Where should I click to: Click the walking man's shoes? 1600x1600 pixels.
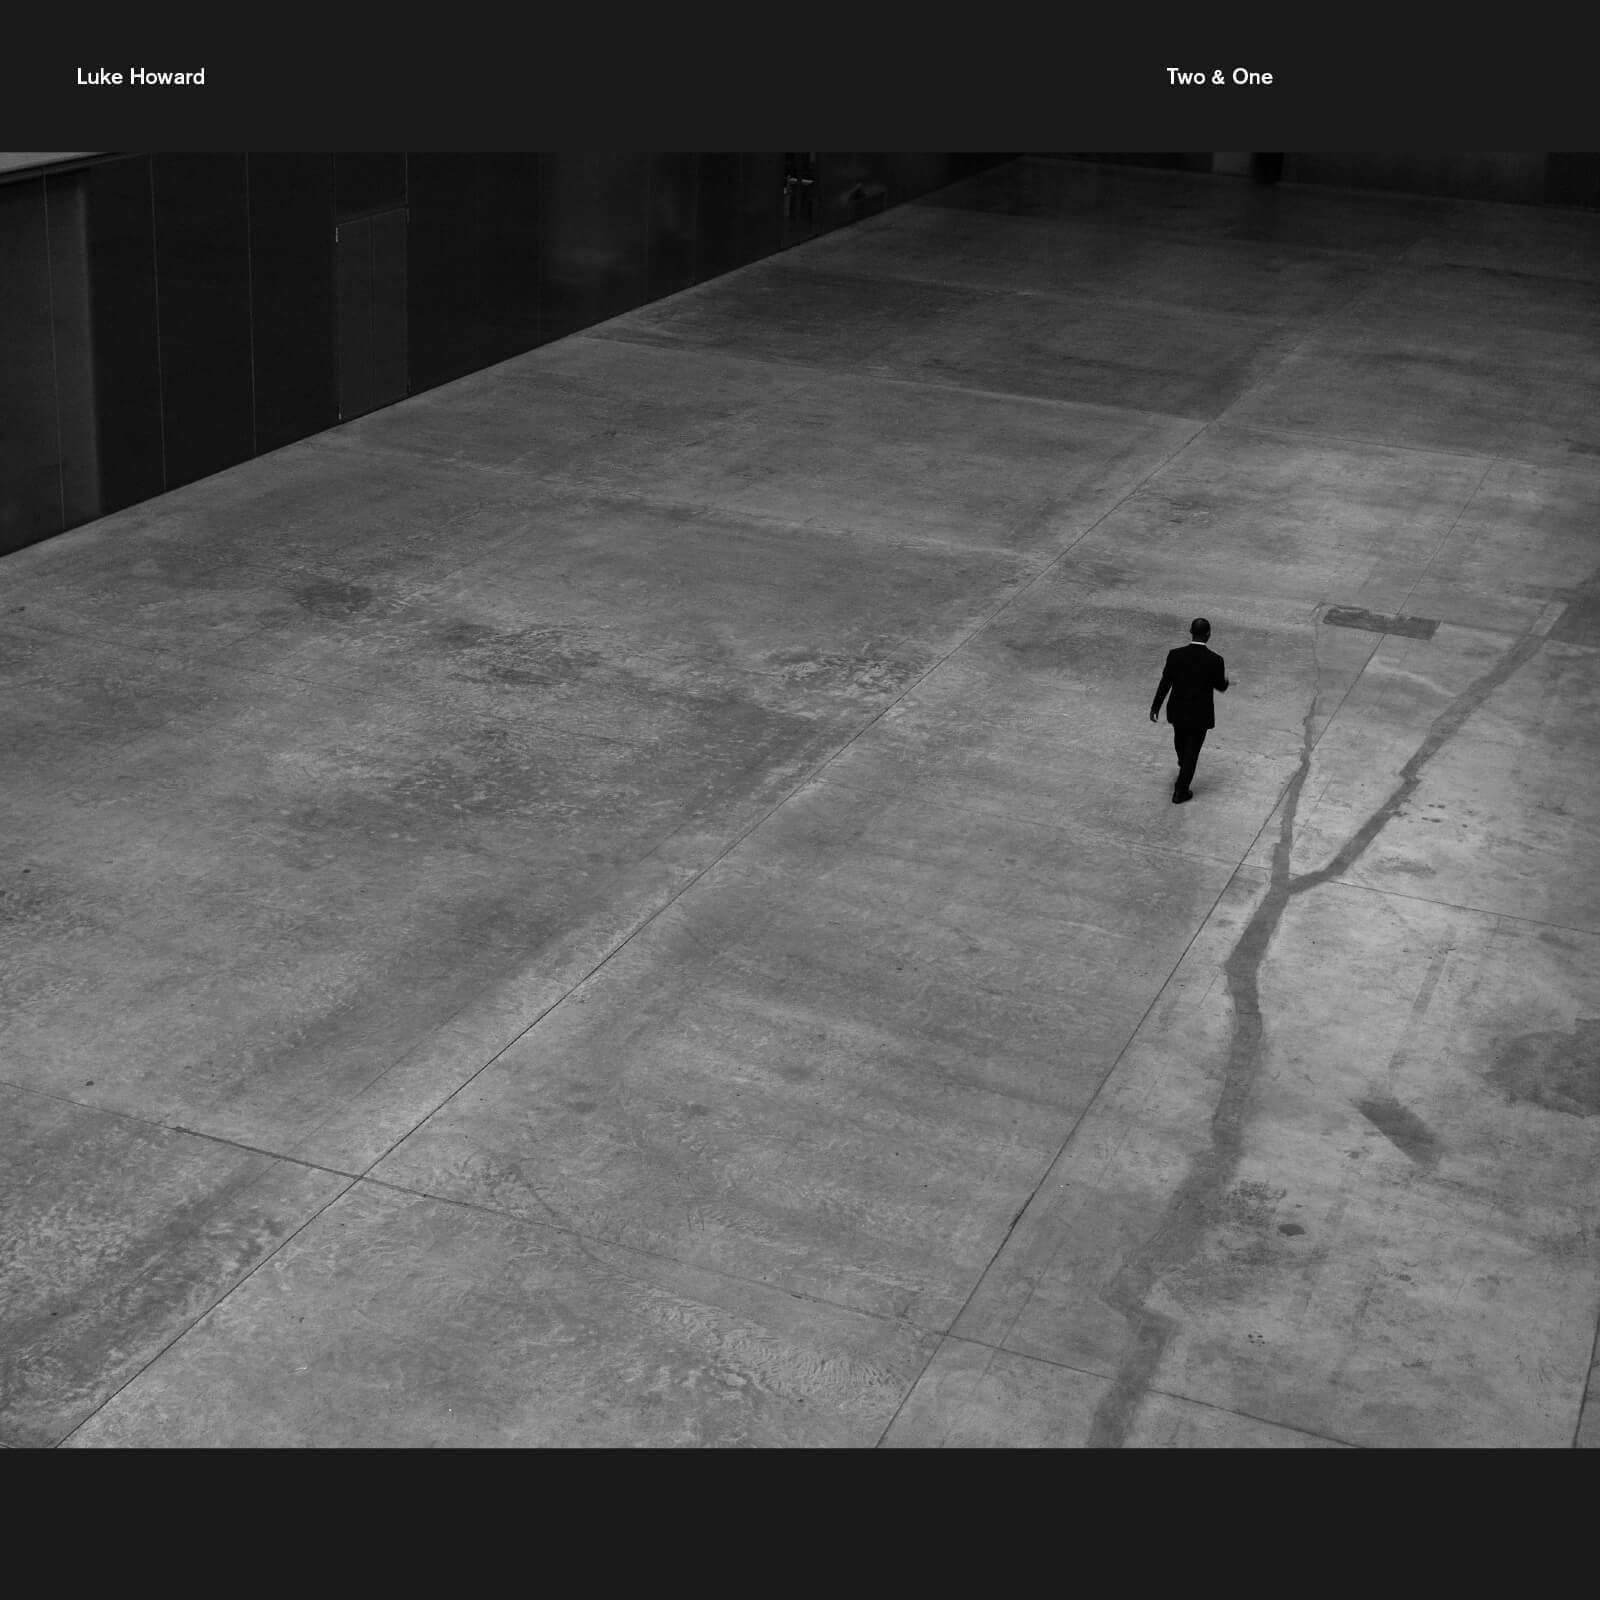1182,795
